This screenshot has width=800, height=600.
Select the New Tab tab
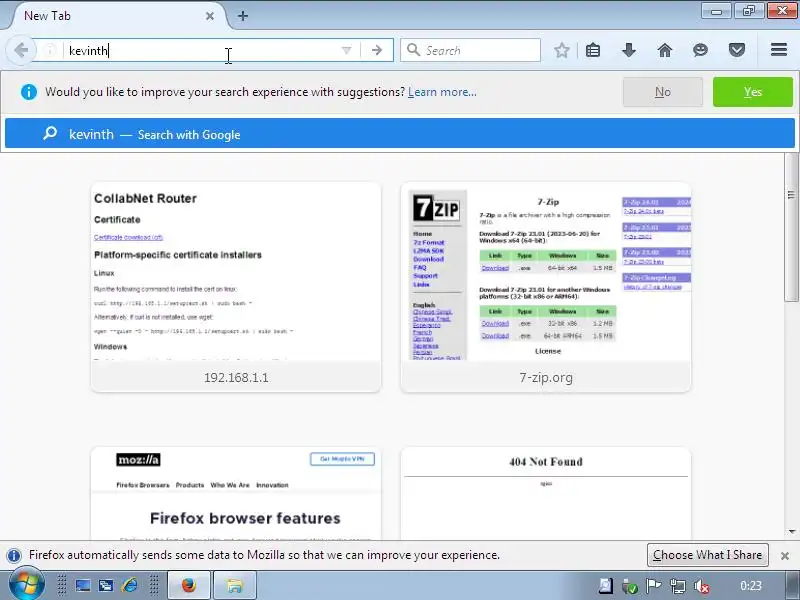click(x=117, y=16)
